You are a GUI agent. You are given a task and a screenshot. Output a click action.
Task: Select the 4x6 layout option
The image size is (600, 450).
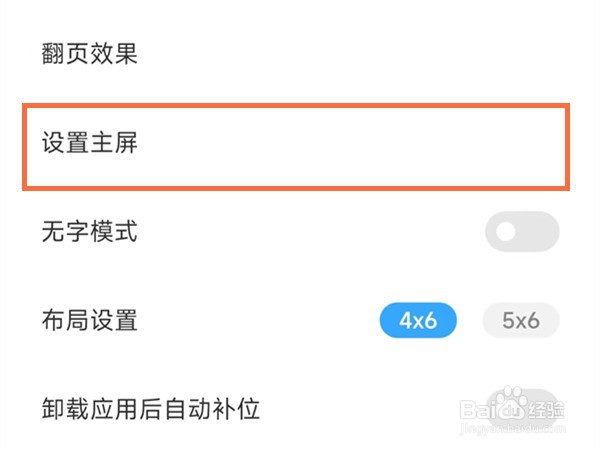pyautogui.click(x=418, y=320)
